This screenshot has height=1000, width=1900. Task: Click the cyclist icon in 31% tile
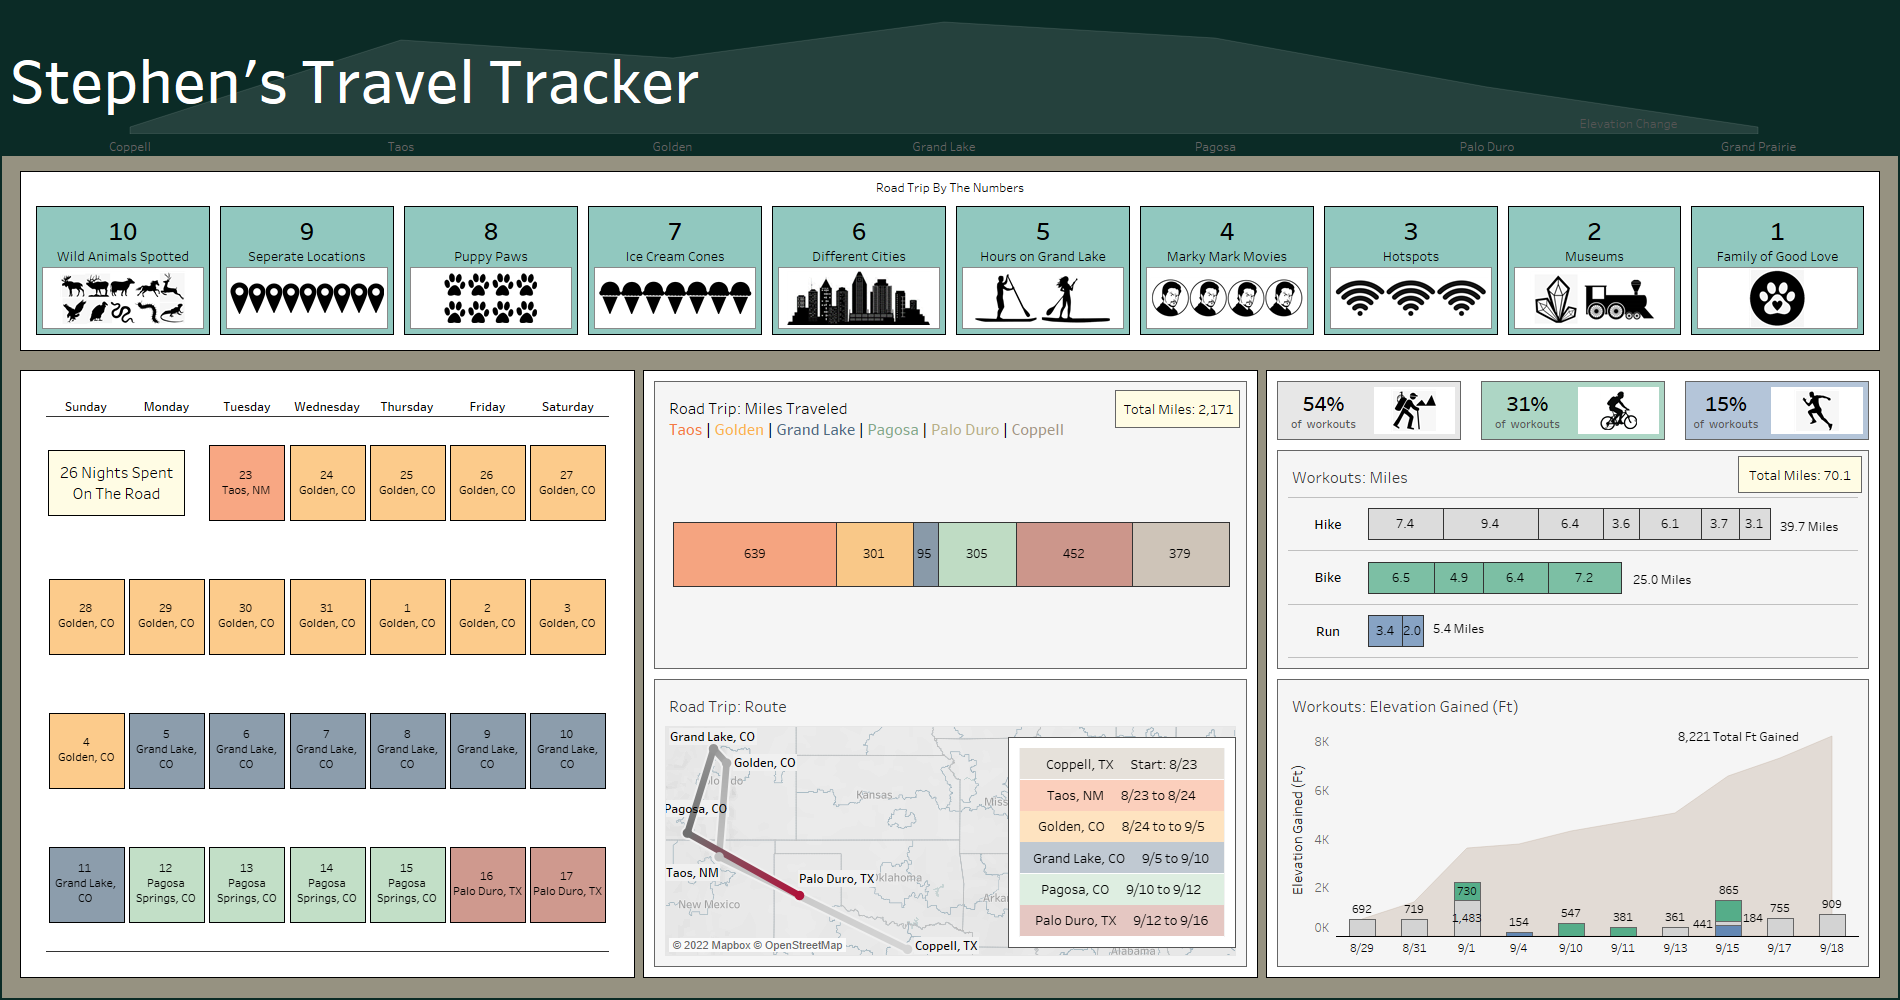click(x=1618, y=410)
